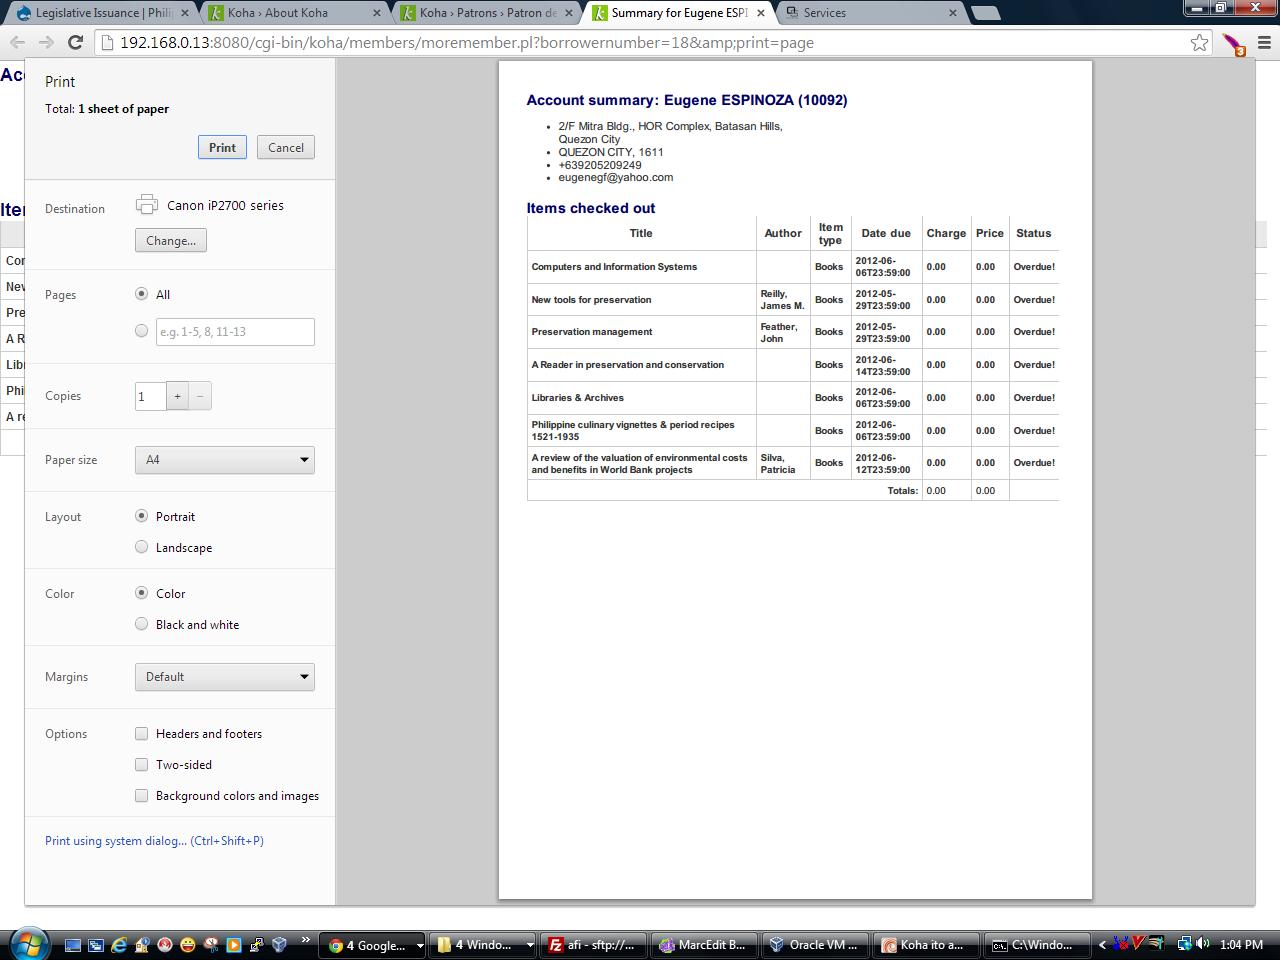
Task: Choose Black and white color option
Action: tap(142, 624)
